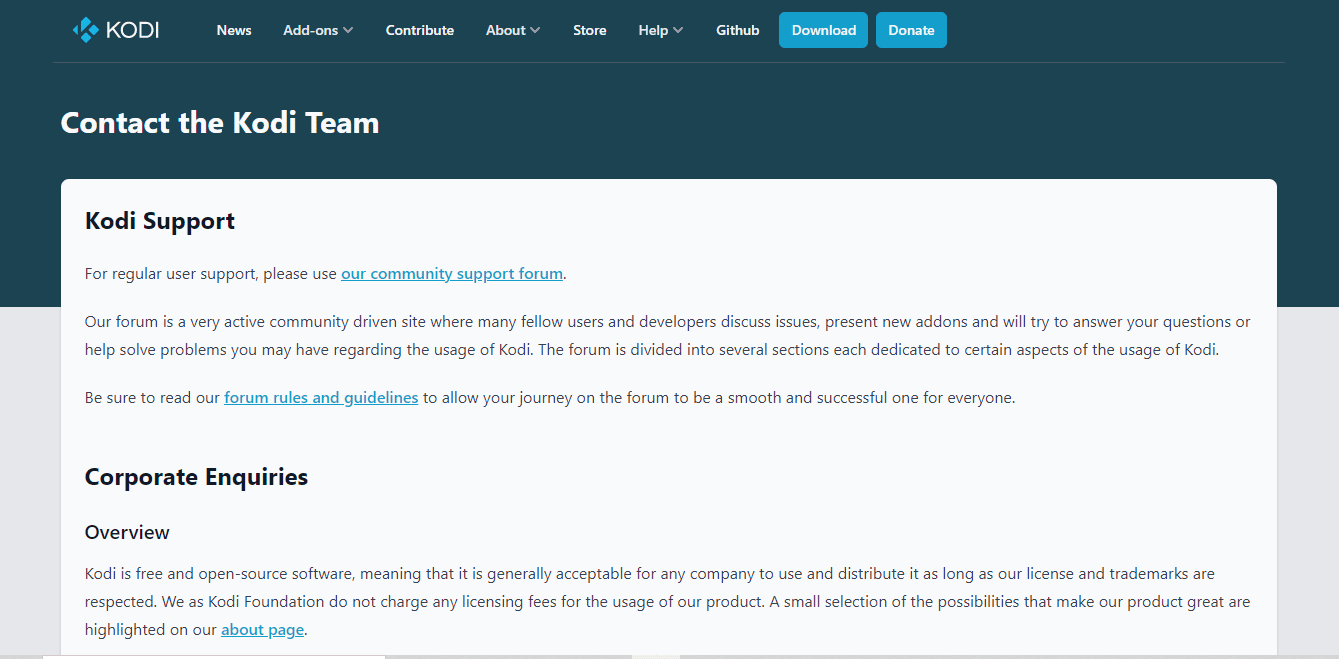Click the Corporate Enquiries heading

coord(196,477)
